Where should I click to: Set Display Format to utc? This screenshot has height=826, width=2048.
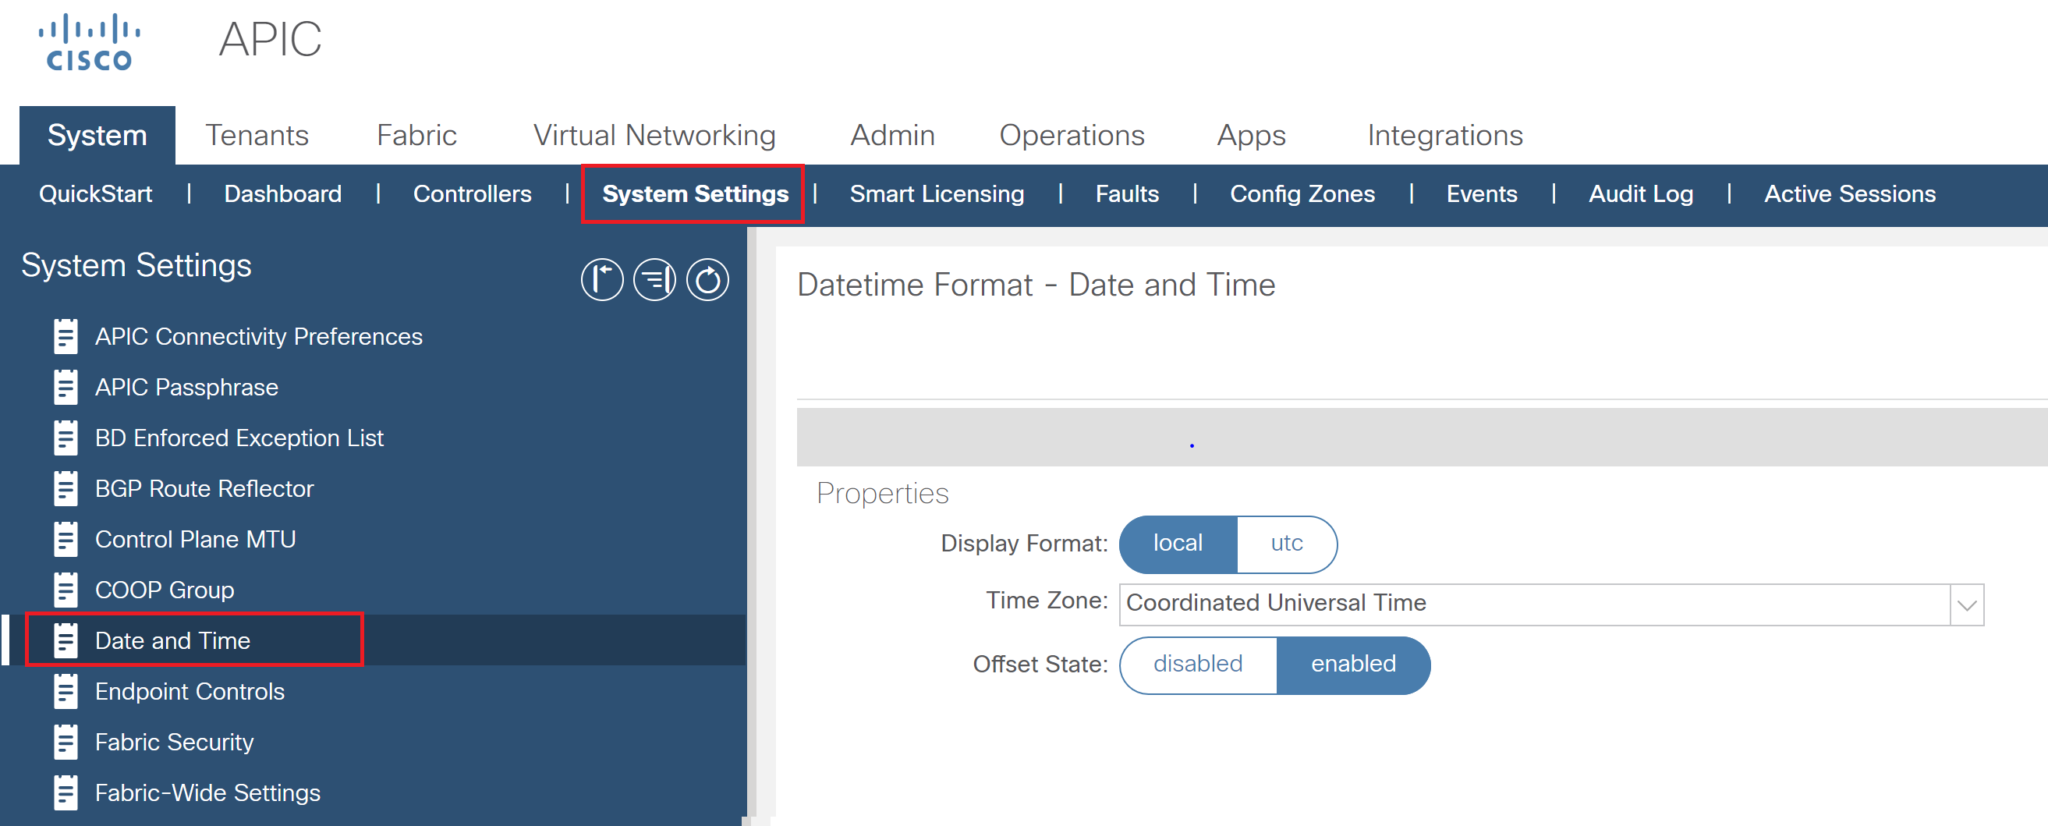[1287, 544]
